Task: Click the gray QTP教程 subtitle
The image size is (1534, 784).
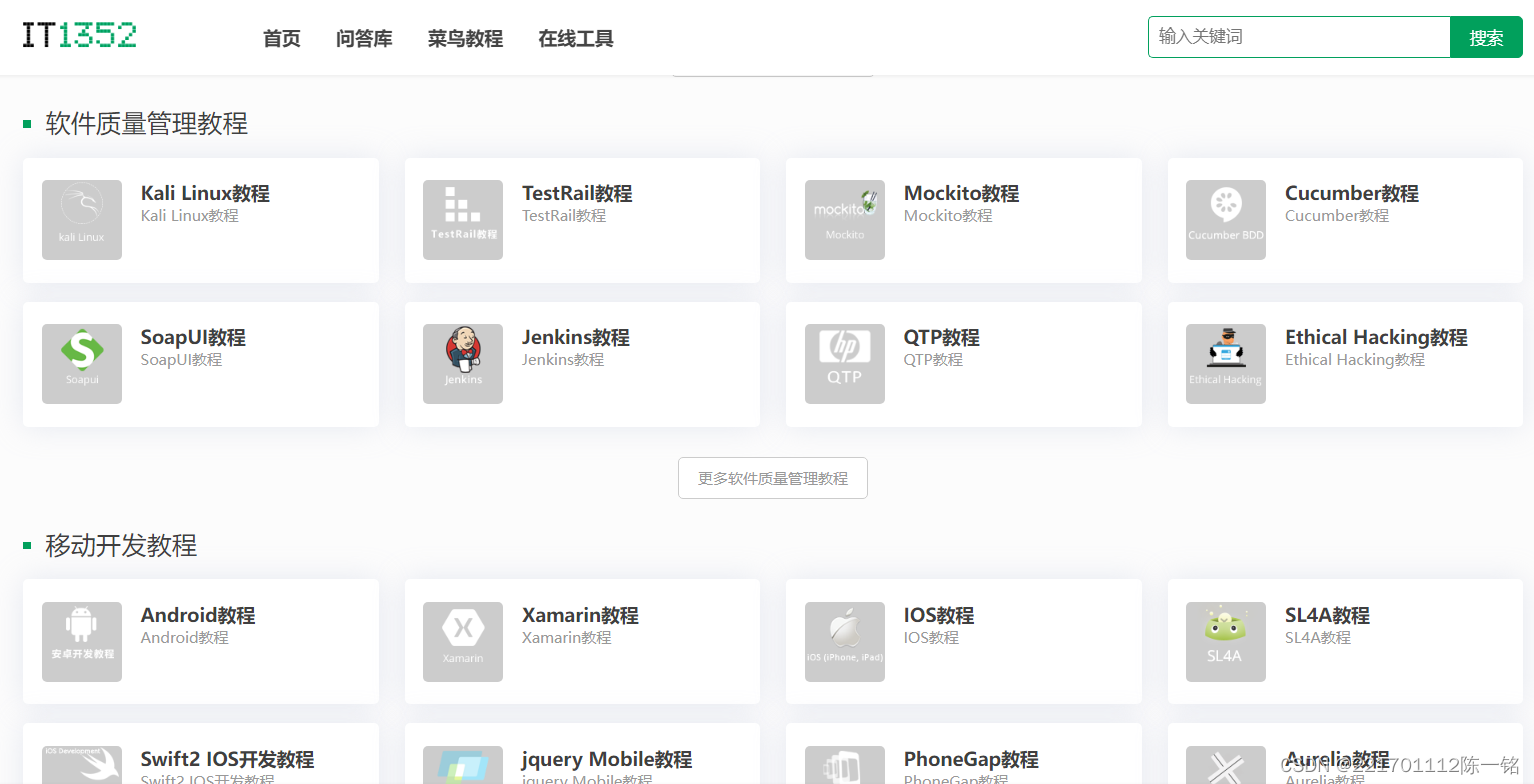Action: (x=933, y=360)
